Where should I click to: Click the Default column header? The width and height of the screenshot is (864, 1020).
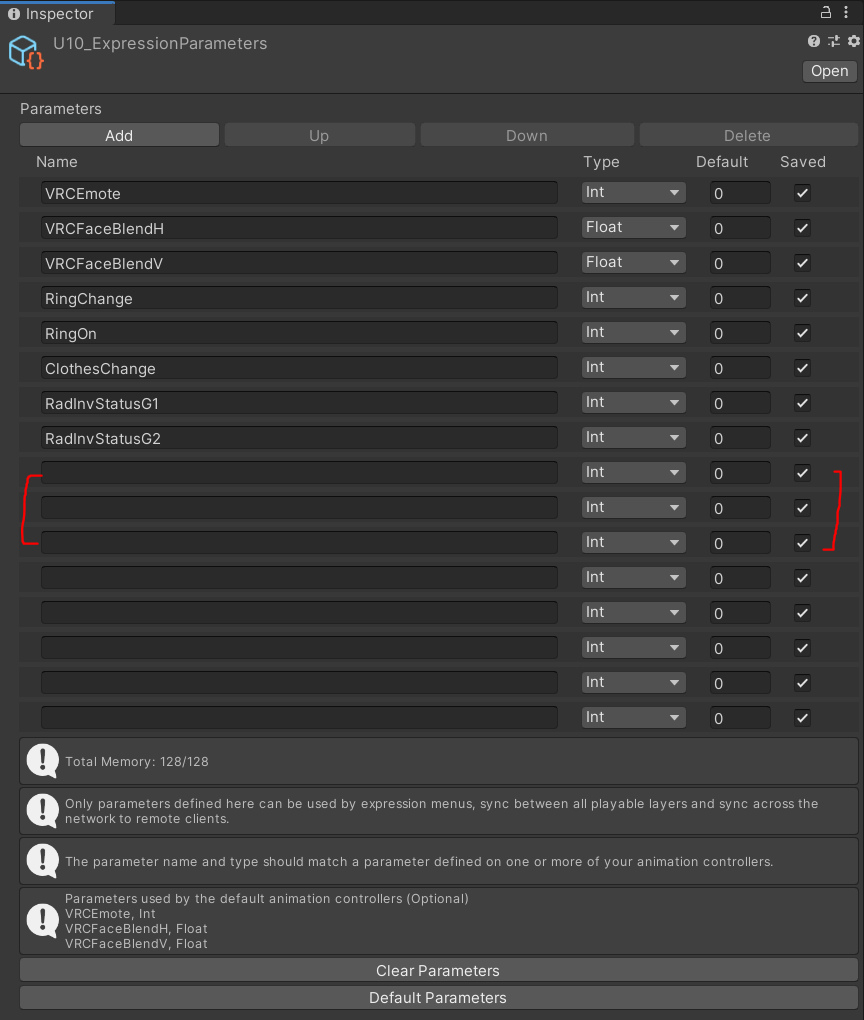tap(722, 161)
